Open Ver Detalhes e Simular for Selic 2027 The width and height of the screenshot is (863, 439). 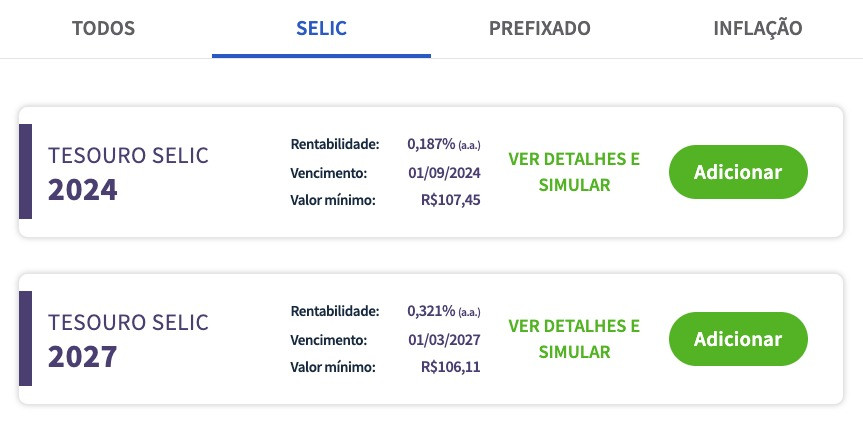[574, 339]
